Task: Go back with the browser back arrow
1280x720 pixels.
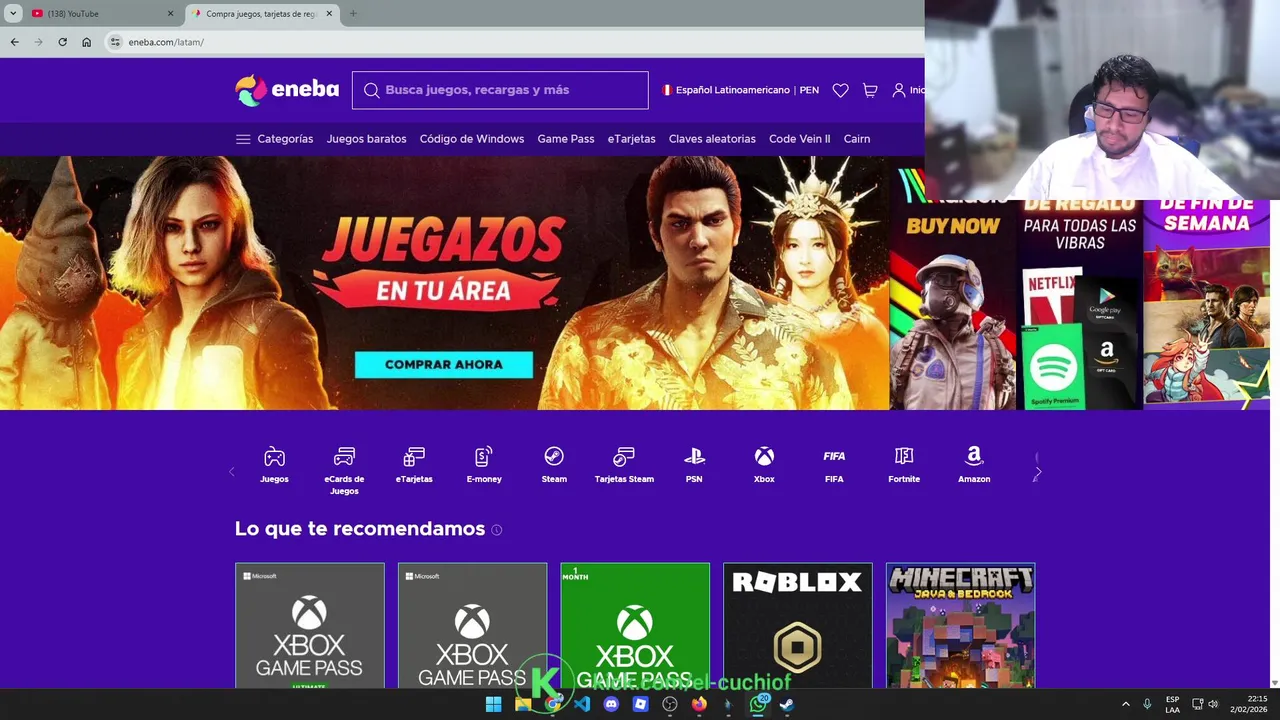Action: (x=14, y=42)
